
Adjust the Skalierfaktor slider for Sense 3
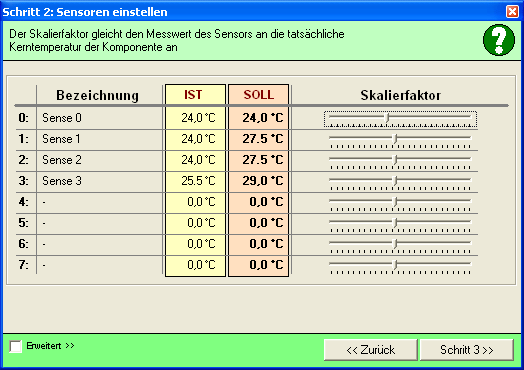[400, 182]
